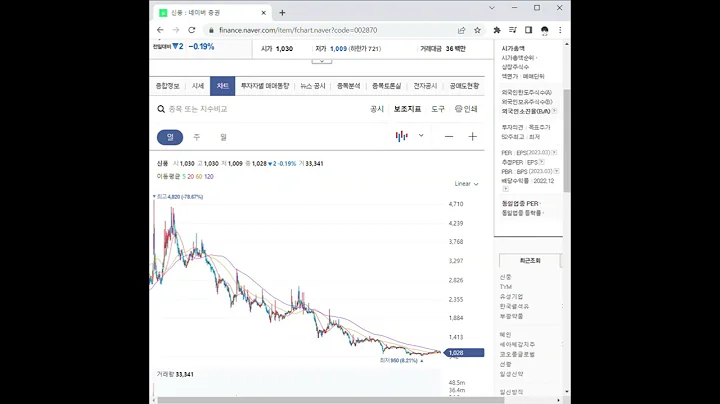Open the 공시 chart option
The height and width of the screenshot is (404, 720).
pos(377,109)
